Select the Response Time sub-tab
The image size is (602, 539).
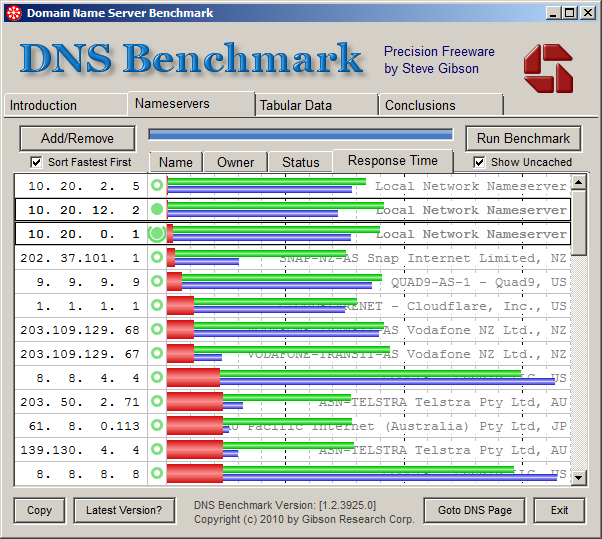point(393,161)
